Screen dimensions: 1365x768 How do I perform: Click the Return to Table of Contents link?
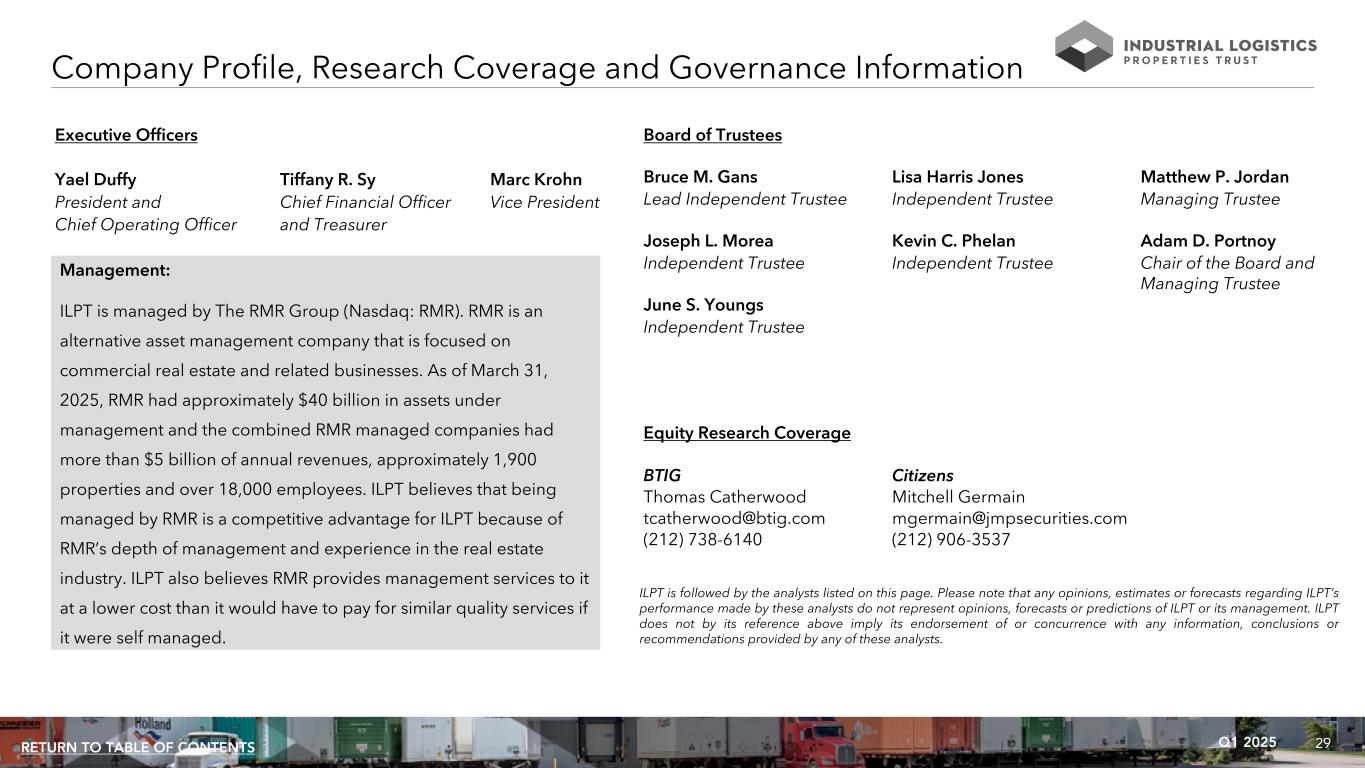pyautogui.click(x=138, y=748)
